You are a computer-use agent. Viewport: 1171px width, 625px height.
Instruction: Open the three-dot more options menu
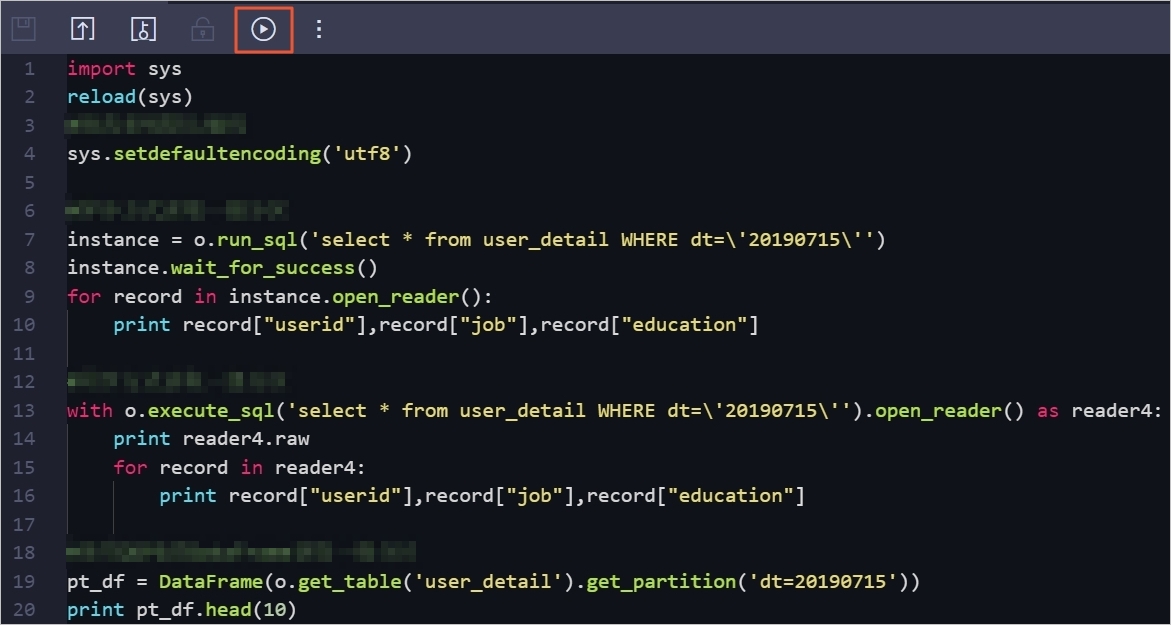point(319,29)
